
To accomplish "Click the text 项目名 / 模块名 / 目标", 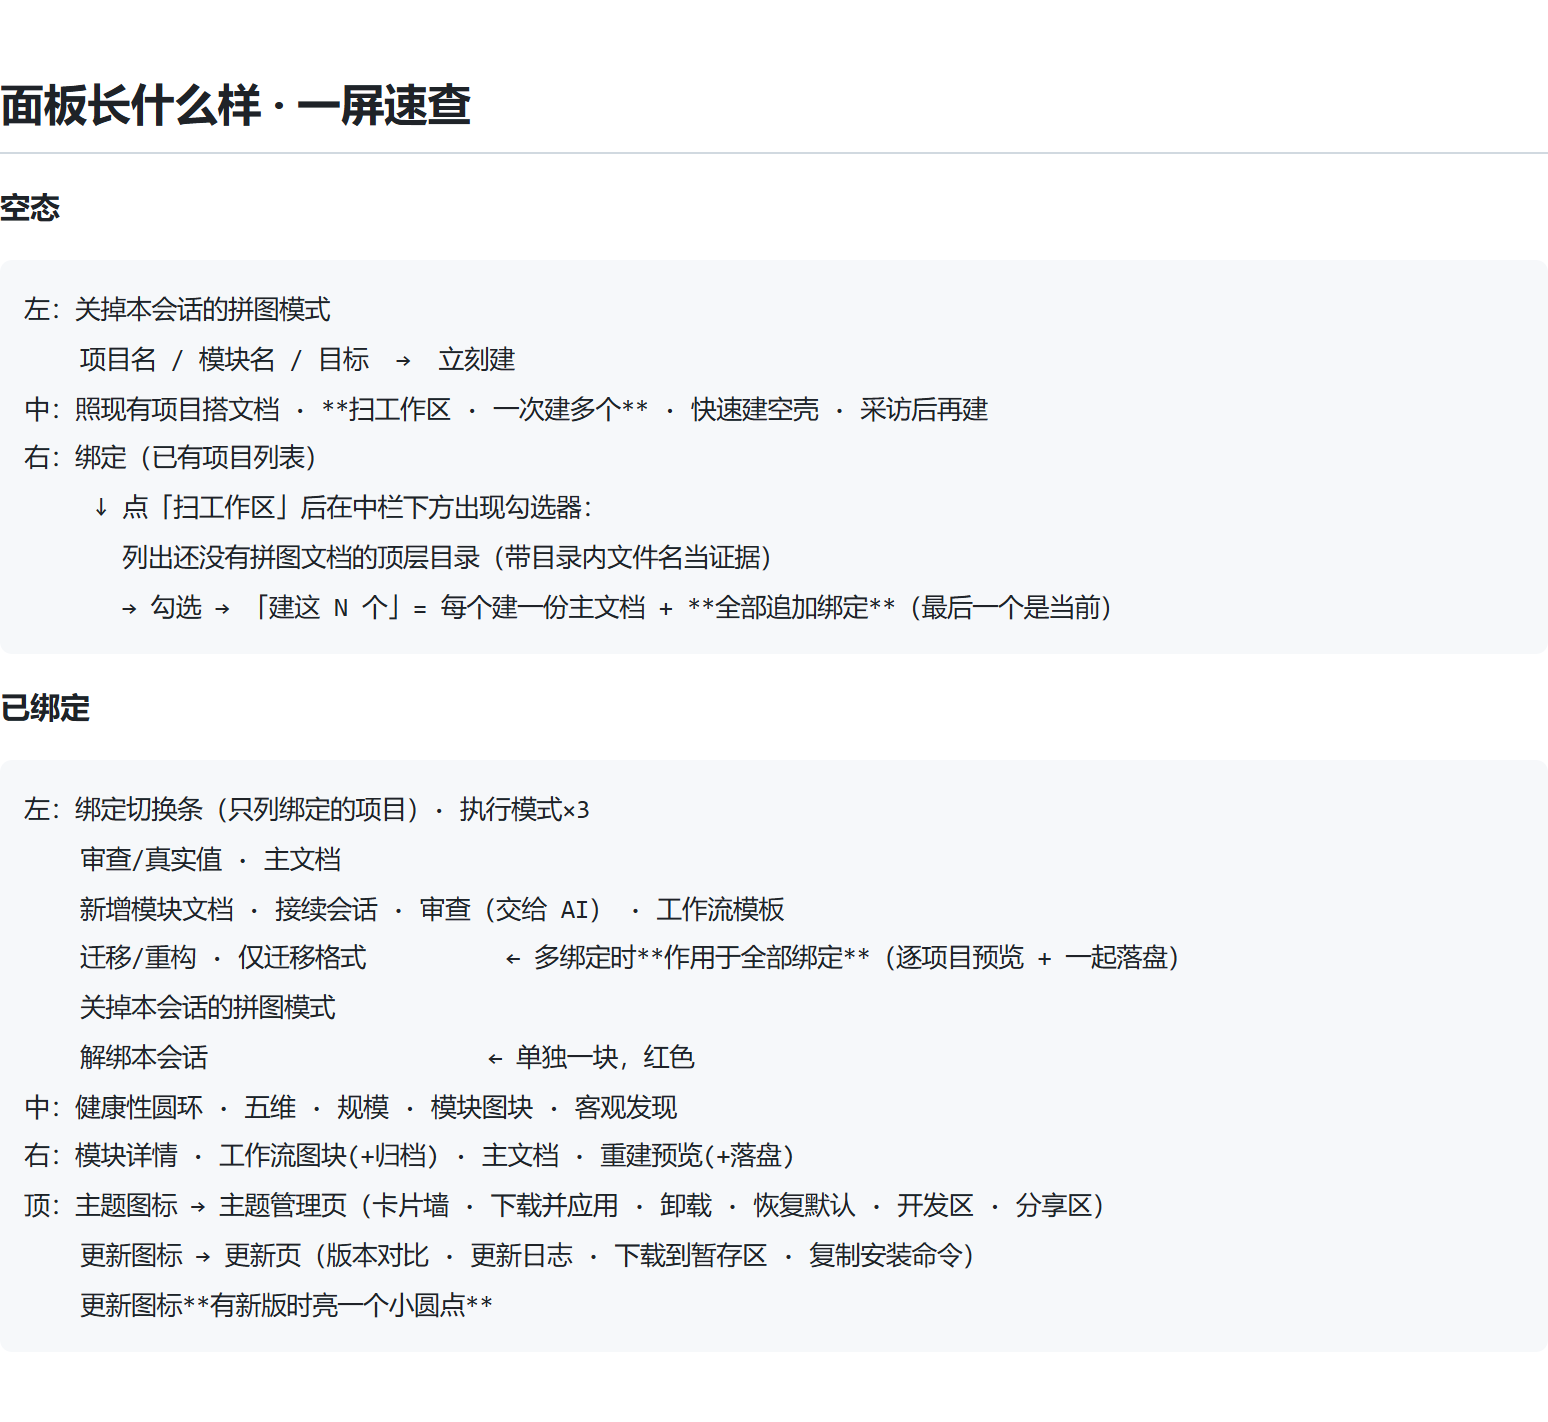I will click(x=225, y=359).
